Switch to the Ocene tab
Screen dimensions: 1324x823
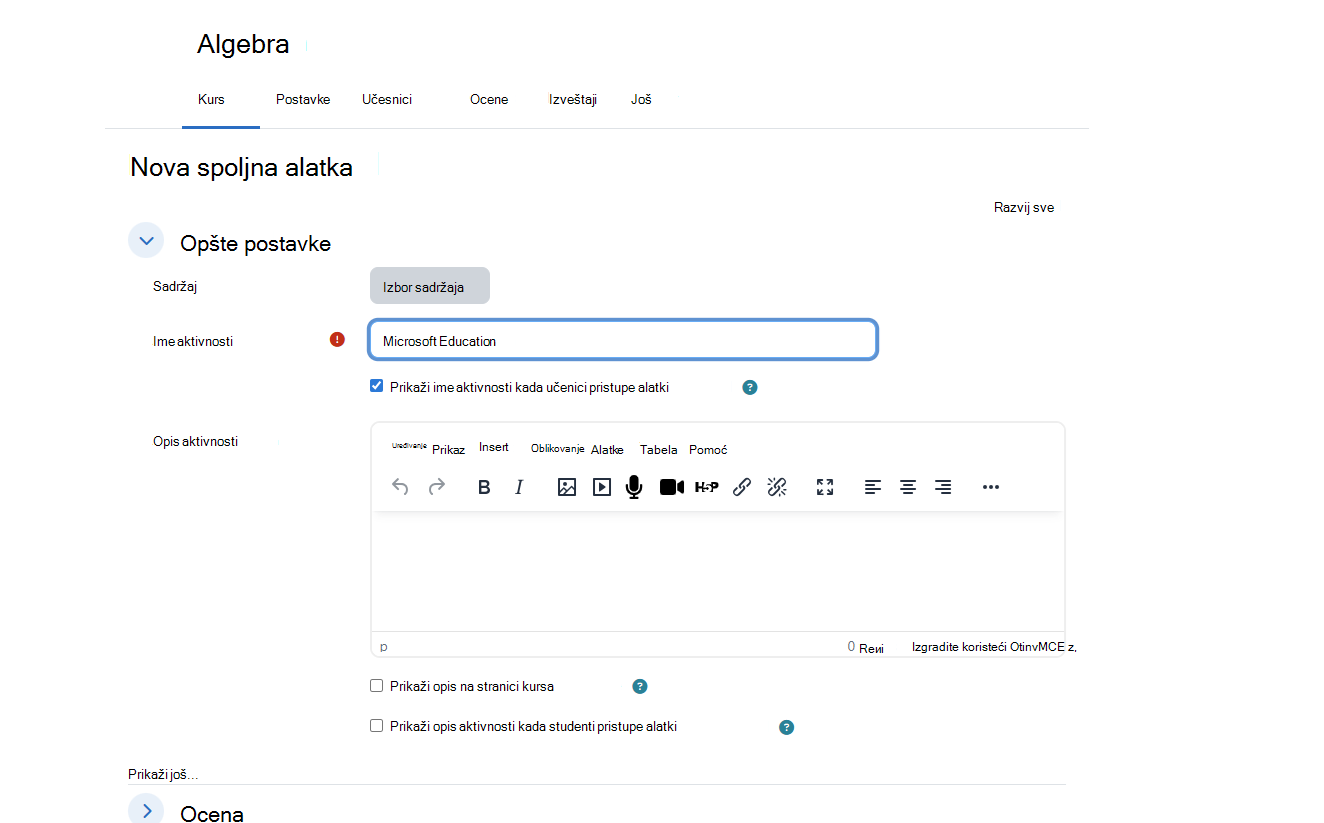(x=489, y=99)
